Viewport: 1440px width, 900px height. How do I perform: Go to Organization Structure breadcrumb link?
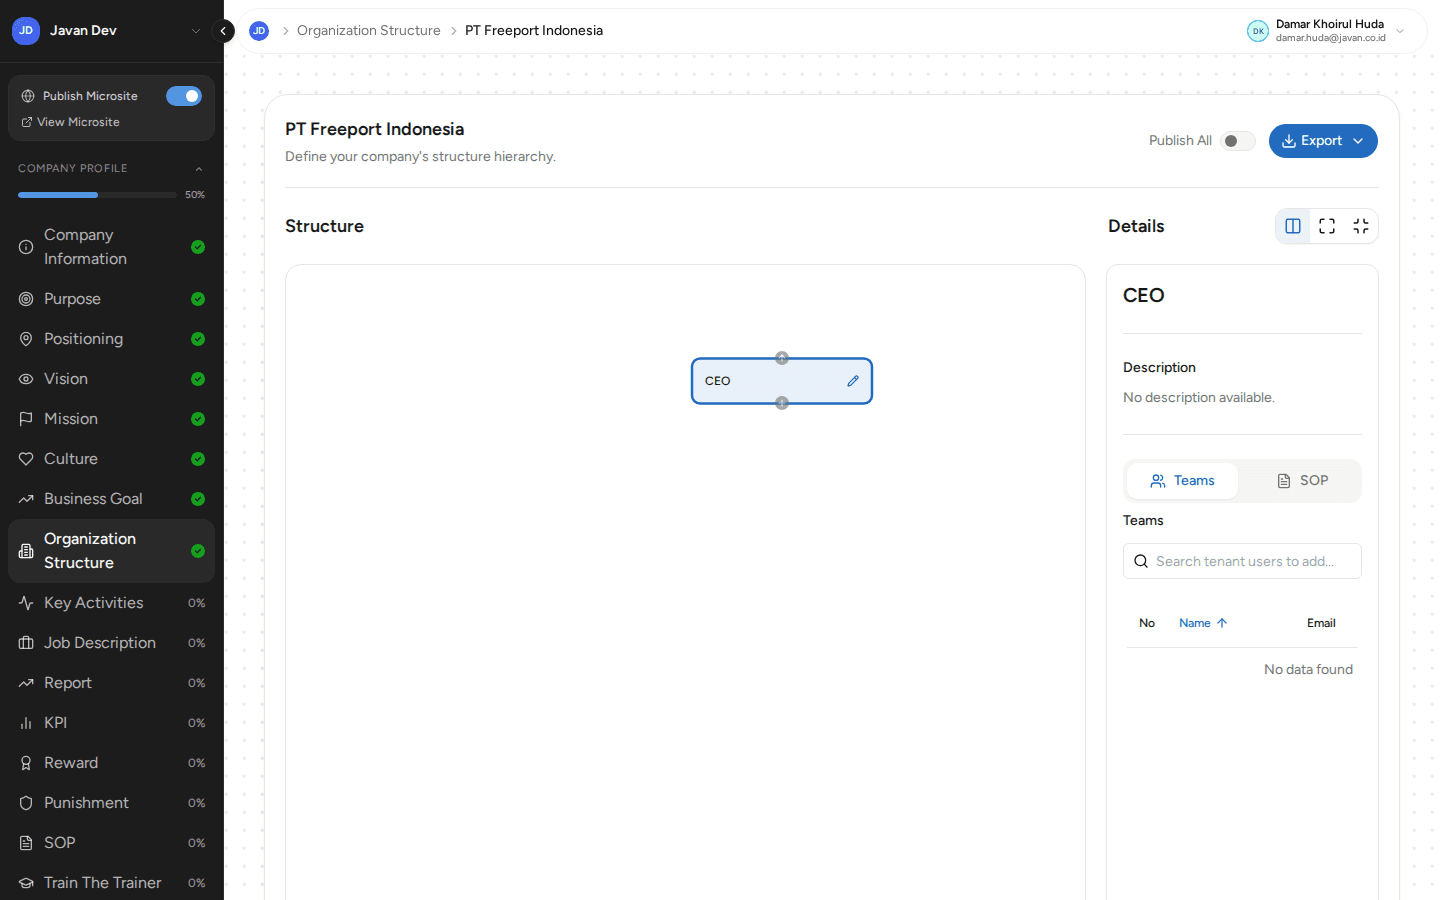pyautogui.click(x=368, y=31)
